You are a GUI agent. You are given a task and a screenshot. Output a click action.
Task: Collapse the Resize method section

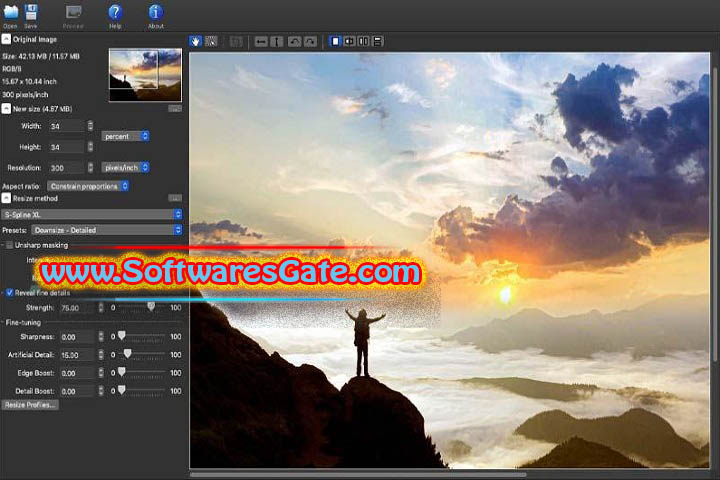[x=6, y=198]
